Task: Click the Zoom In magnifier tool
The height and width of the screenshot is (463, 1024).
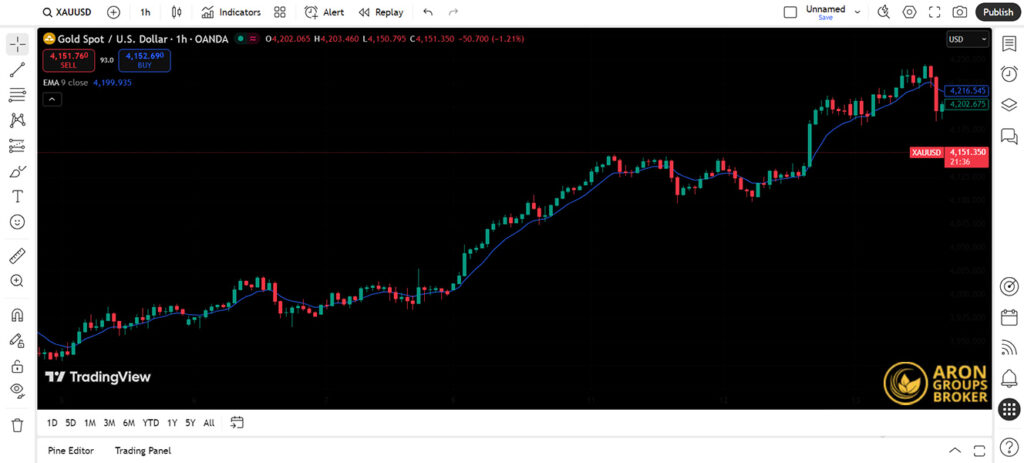Action: pyautogui.click(x=17, y=281)
